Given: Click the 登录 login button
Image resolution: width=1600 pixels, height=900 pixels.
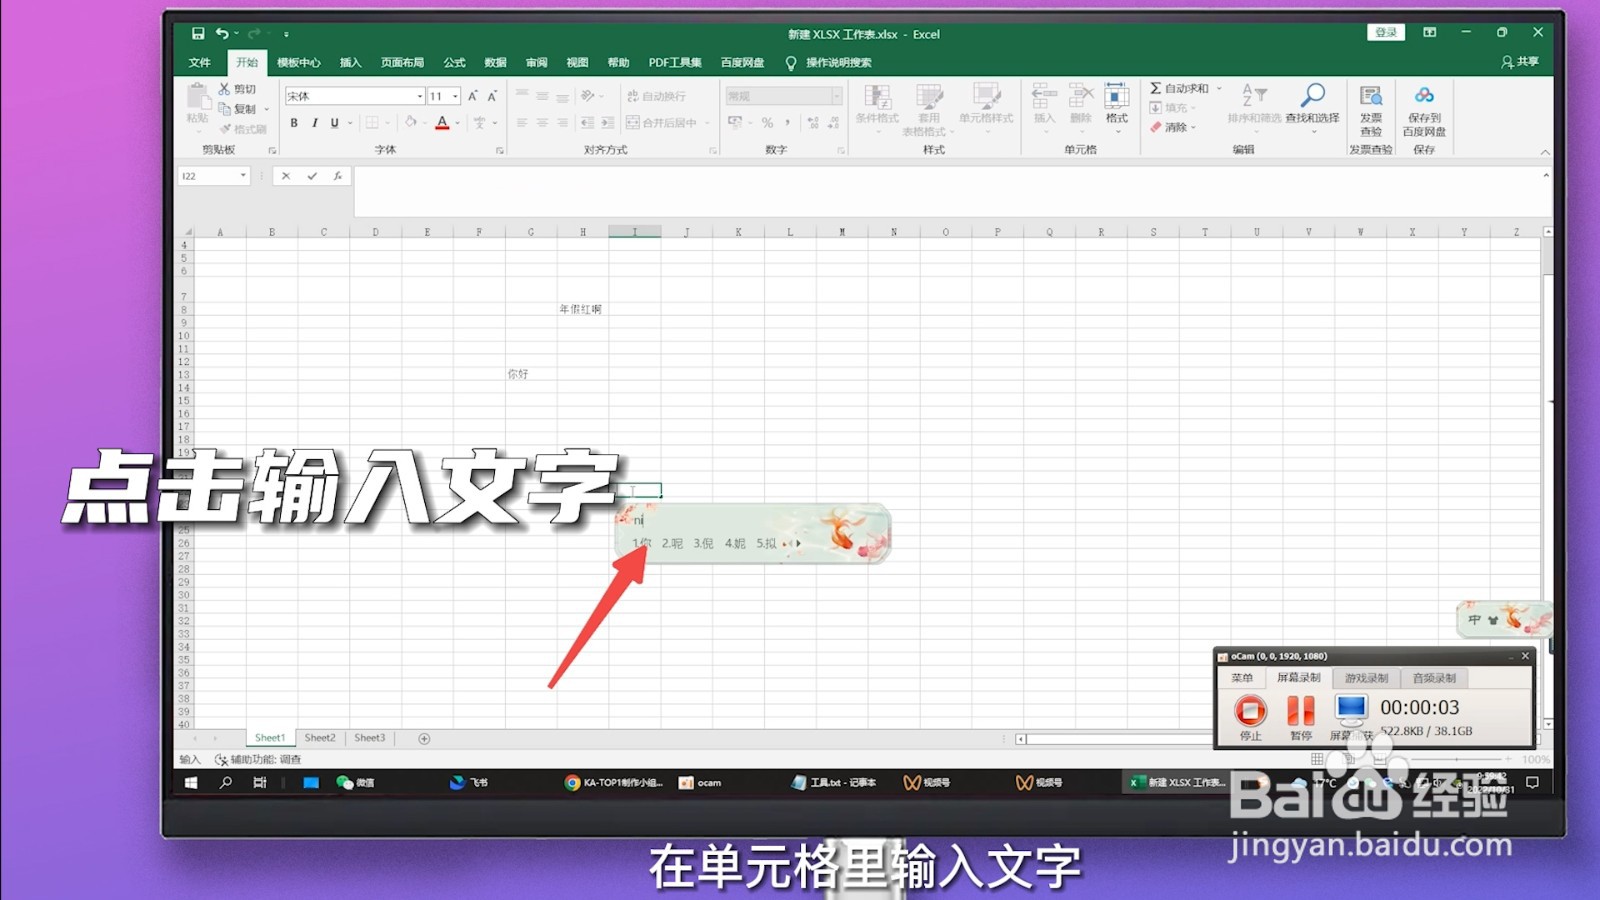Looking at the screenshot, I should pos(1385,31).
